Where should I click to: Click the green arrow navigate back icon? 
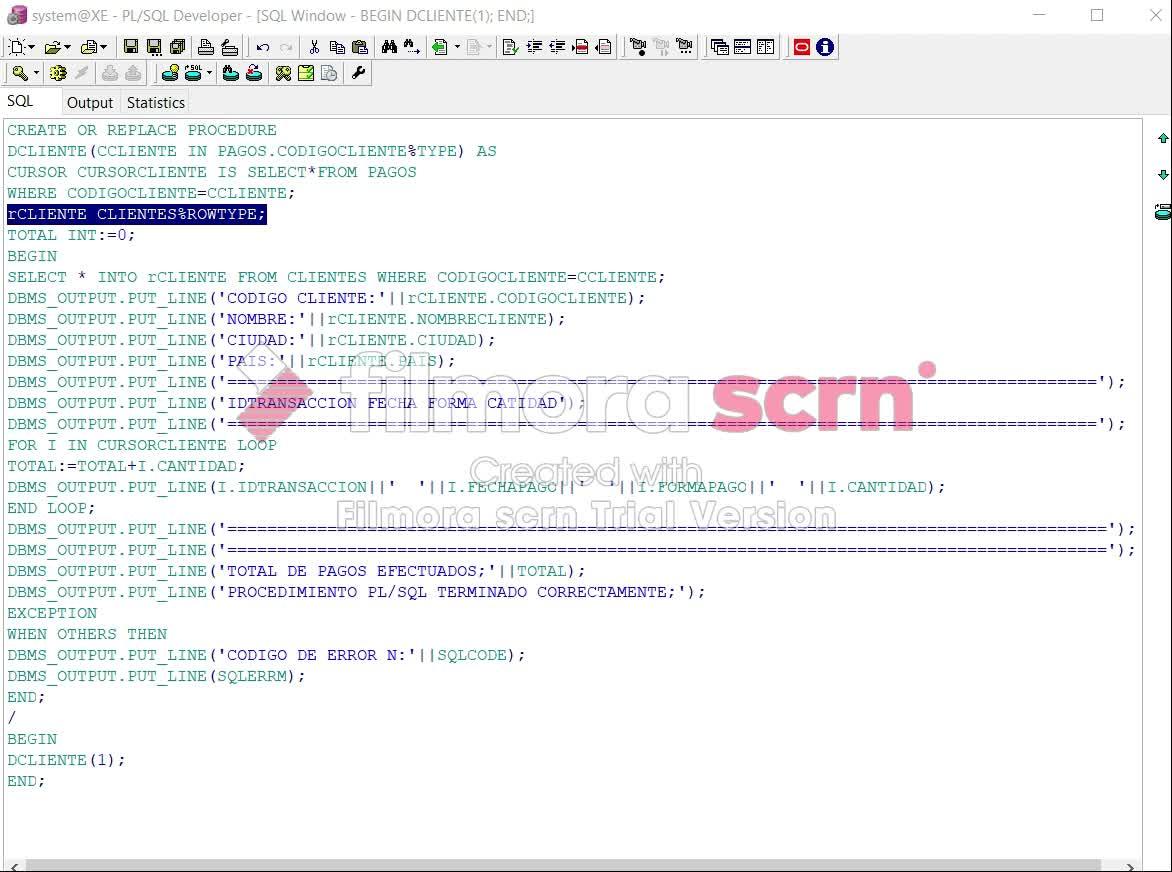tap(440, 47)
